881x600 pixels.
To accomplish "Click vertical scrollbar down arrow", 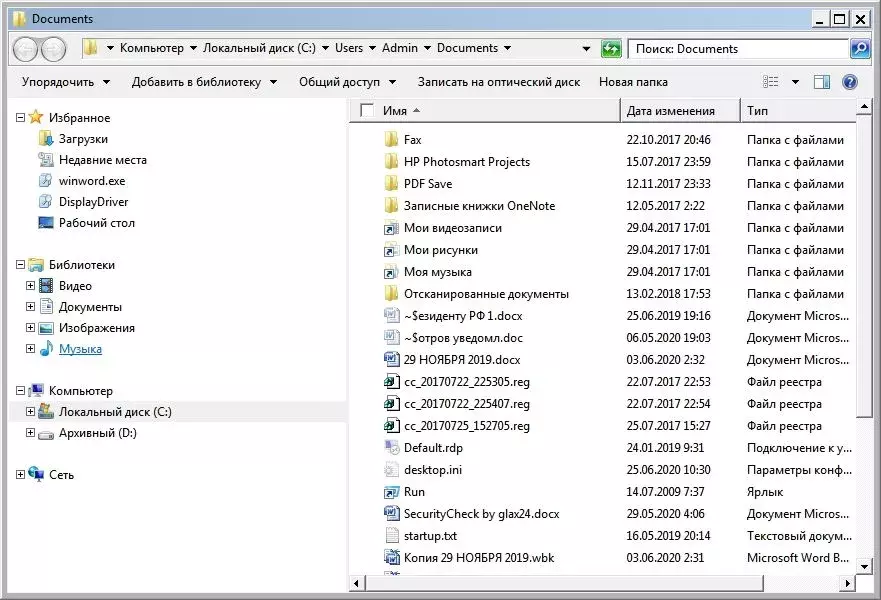I will (x=864, y=566).
